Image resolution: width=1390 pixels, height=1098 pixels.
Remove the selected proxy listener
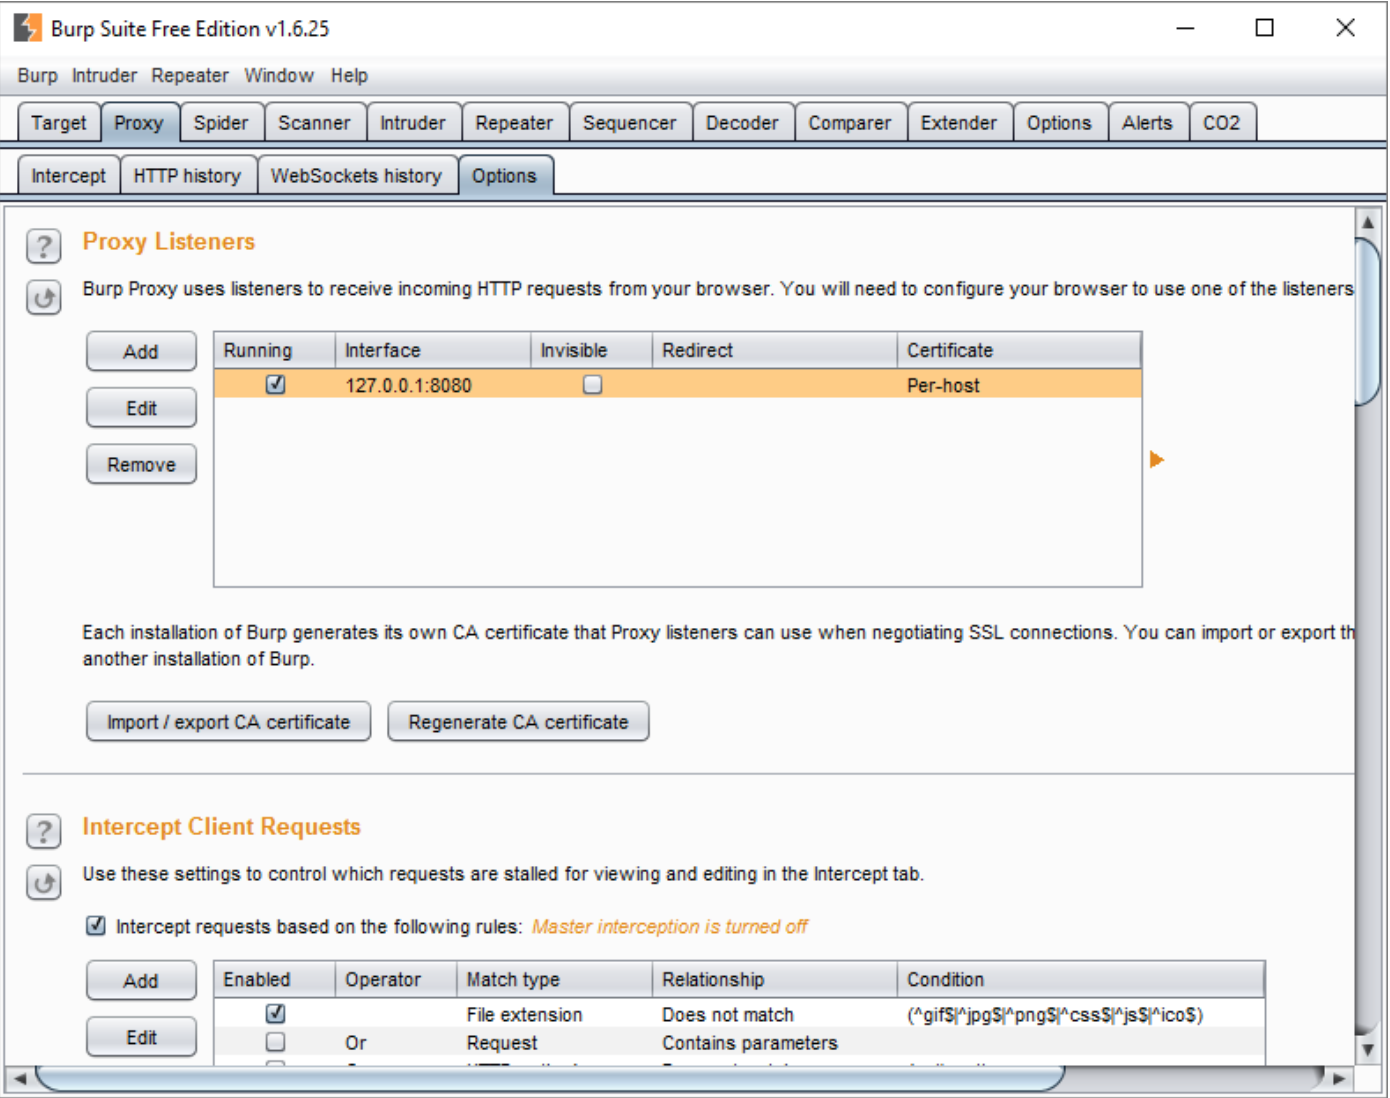(141, 464)
